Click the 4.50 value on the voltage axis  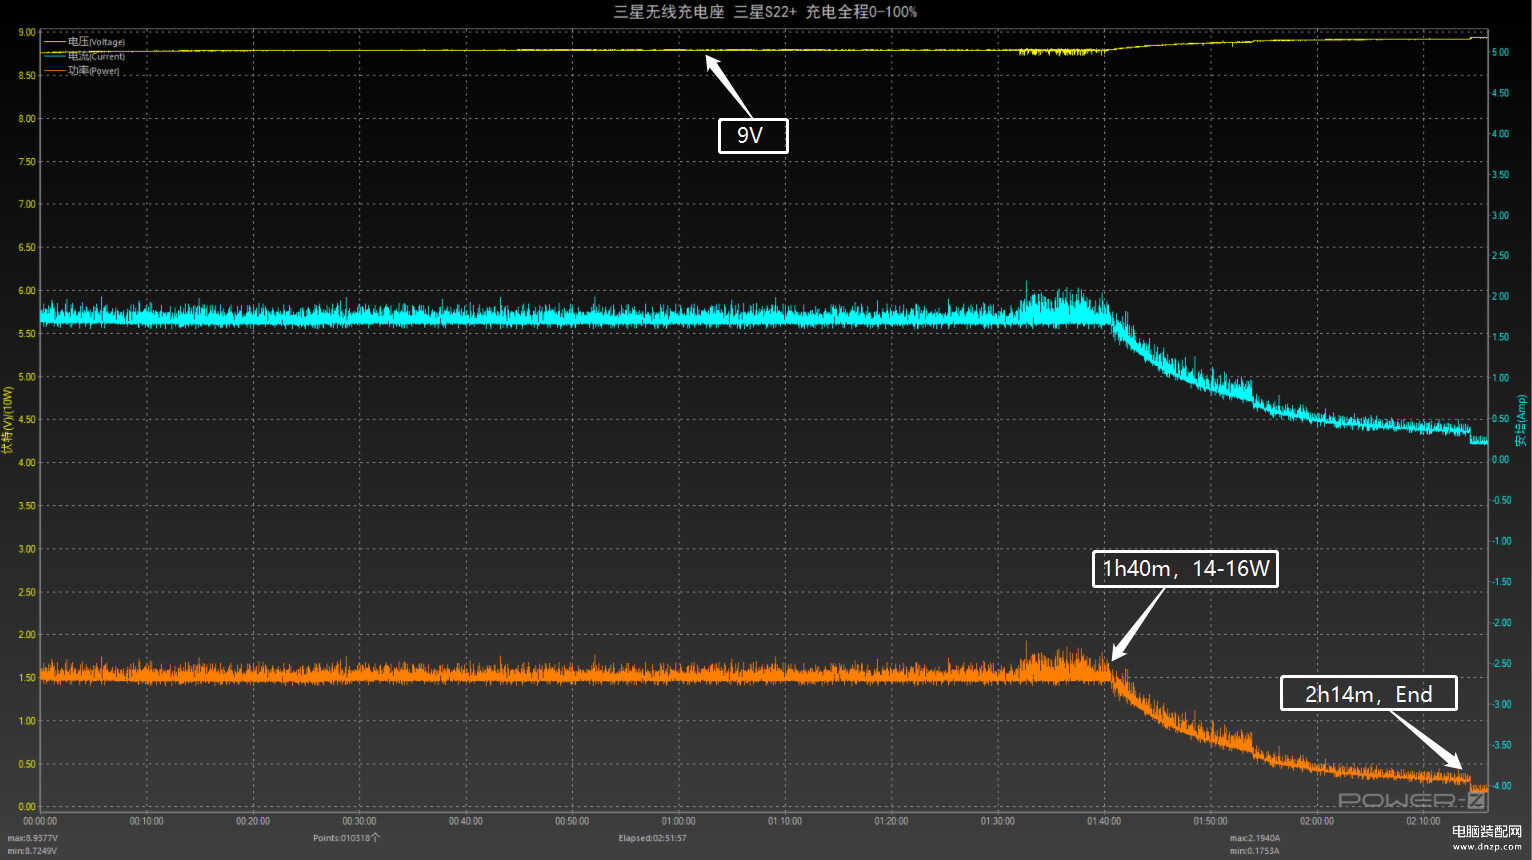(x=27, y=419)
